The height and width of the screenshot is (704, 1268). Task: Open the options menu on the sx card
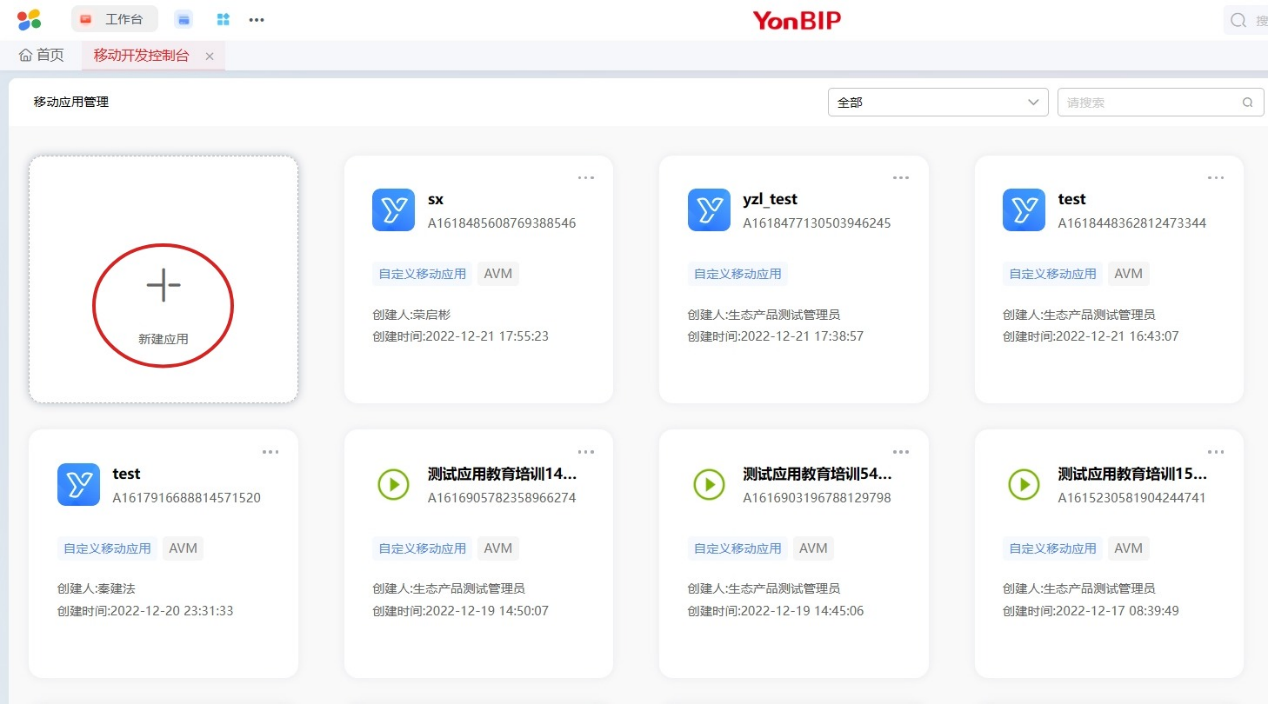tap(586, 176)
